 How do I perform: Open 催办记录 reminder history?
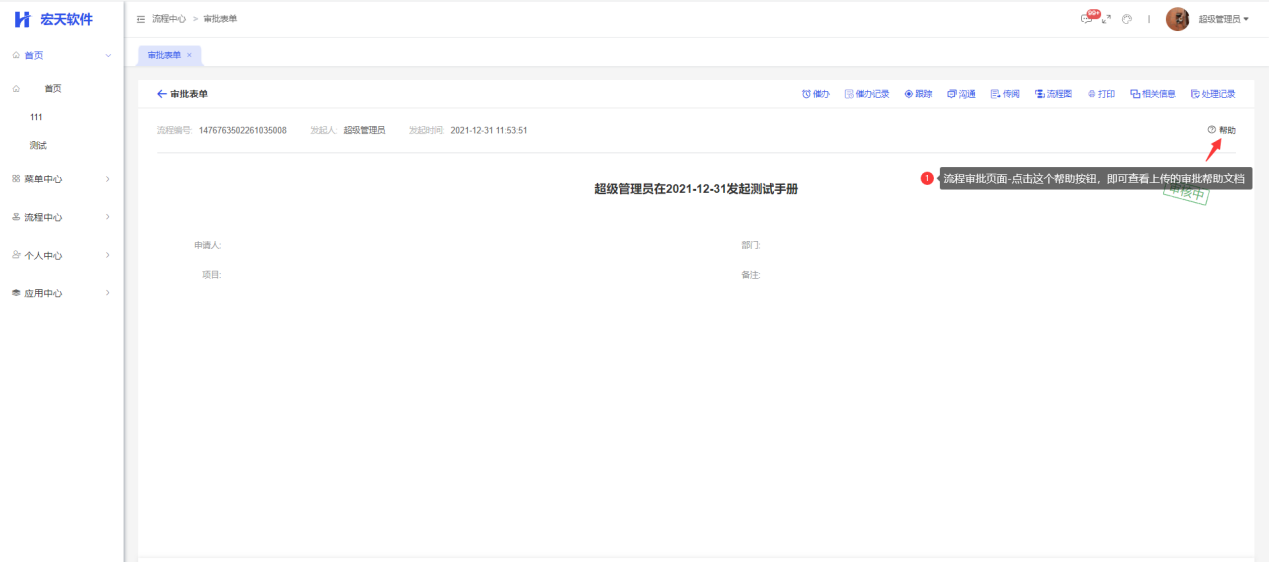(866, 94)
